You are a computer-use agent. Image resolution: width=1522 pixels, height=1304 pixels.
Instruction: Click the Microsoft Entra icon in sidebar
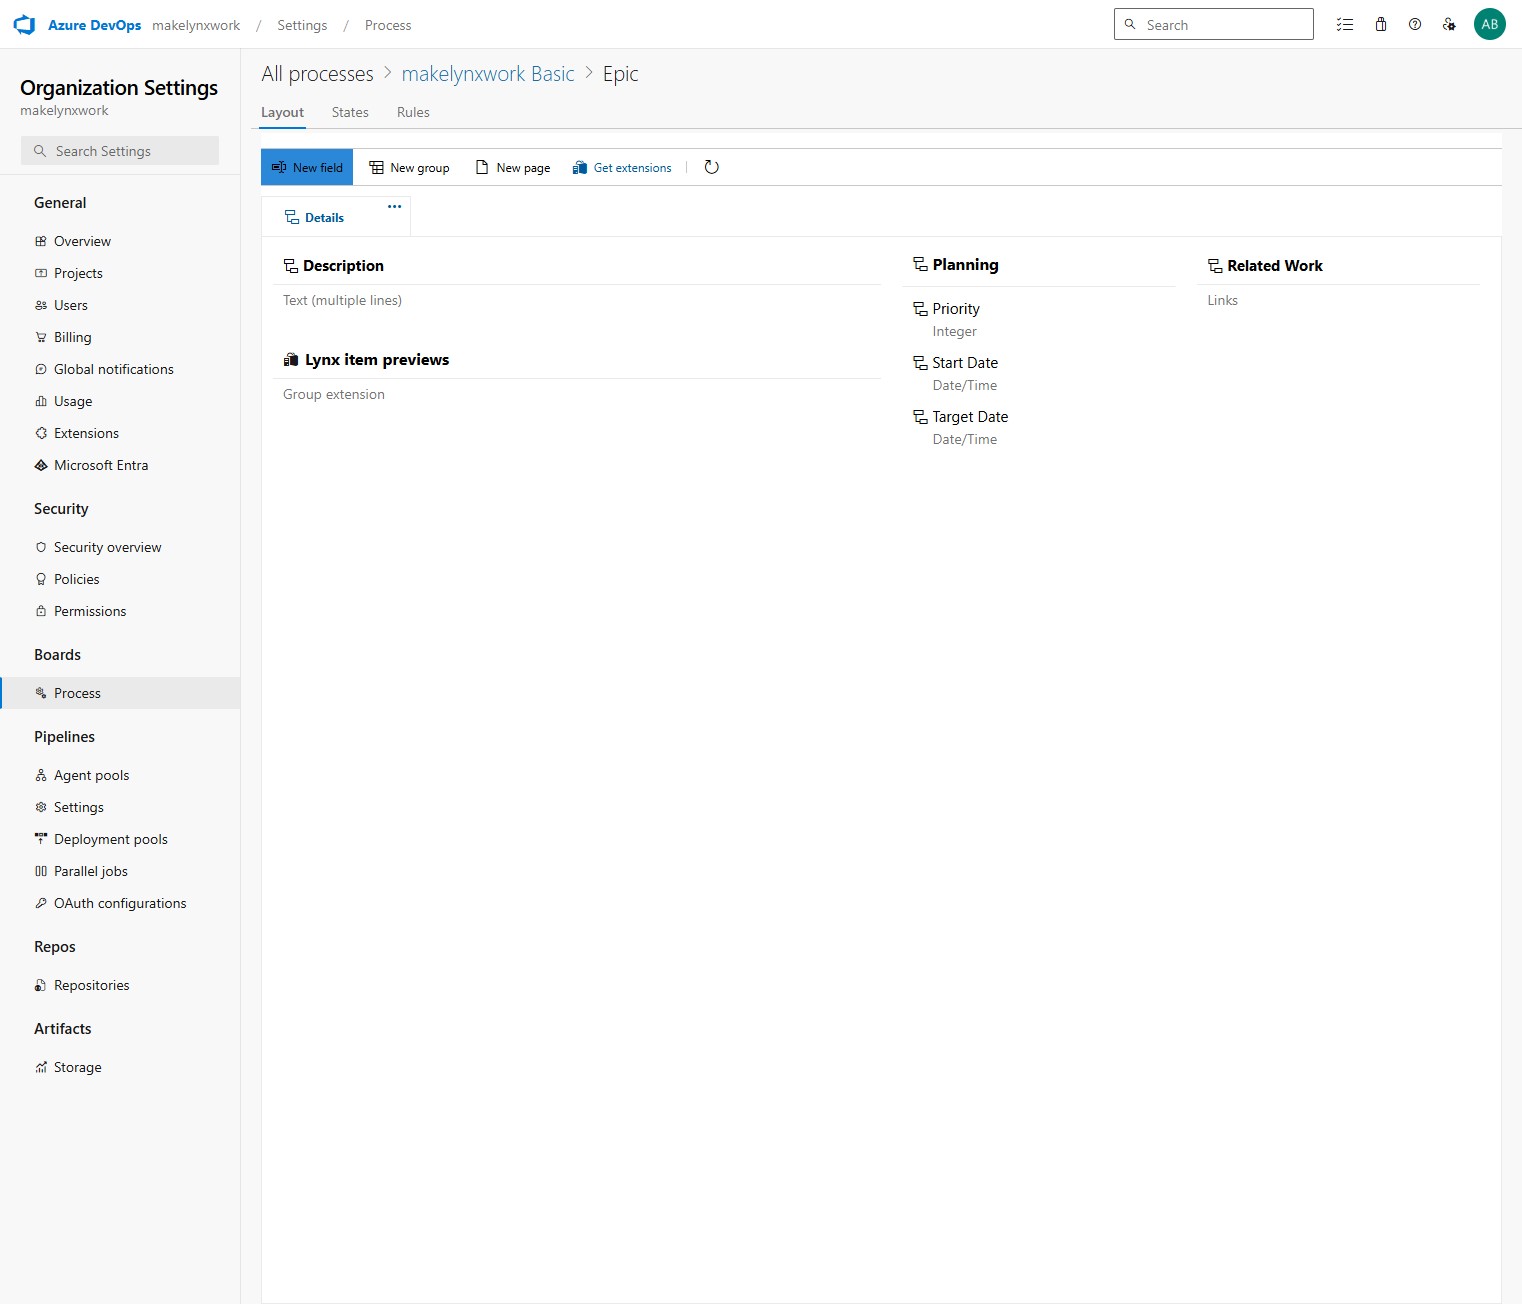tap(41, 465)
